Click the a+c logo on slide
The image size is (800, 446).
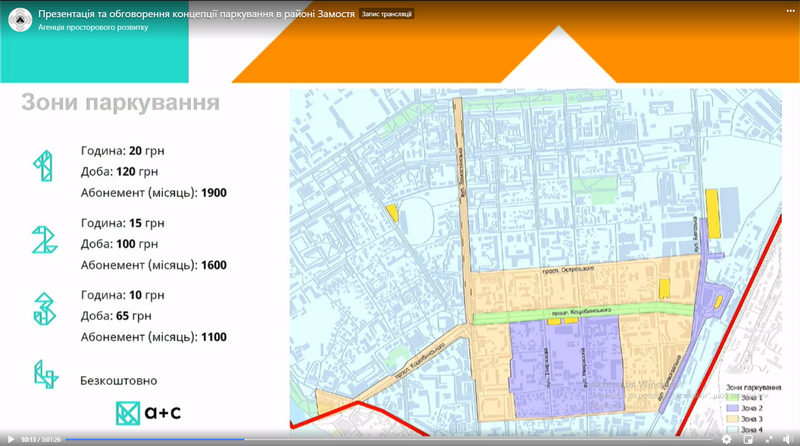point(147,412)
